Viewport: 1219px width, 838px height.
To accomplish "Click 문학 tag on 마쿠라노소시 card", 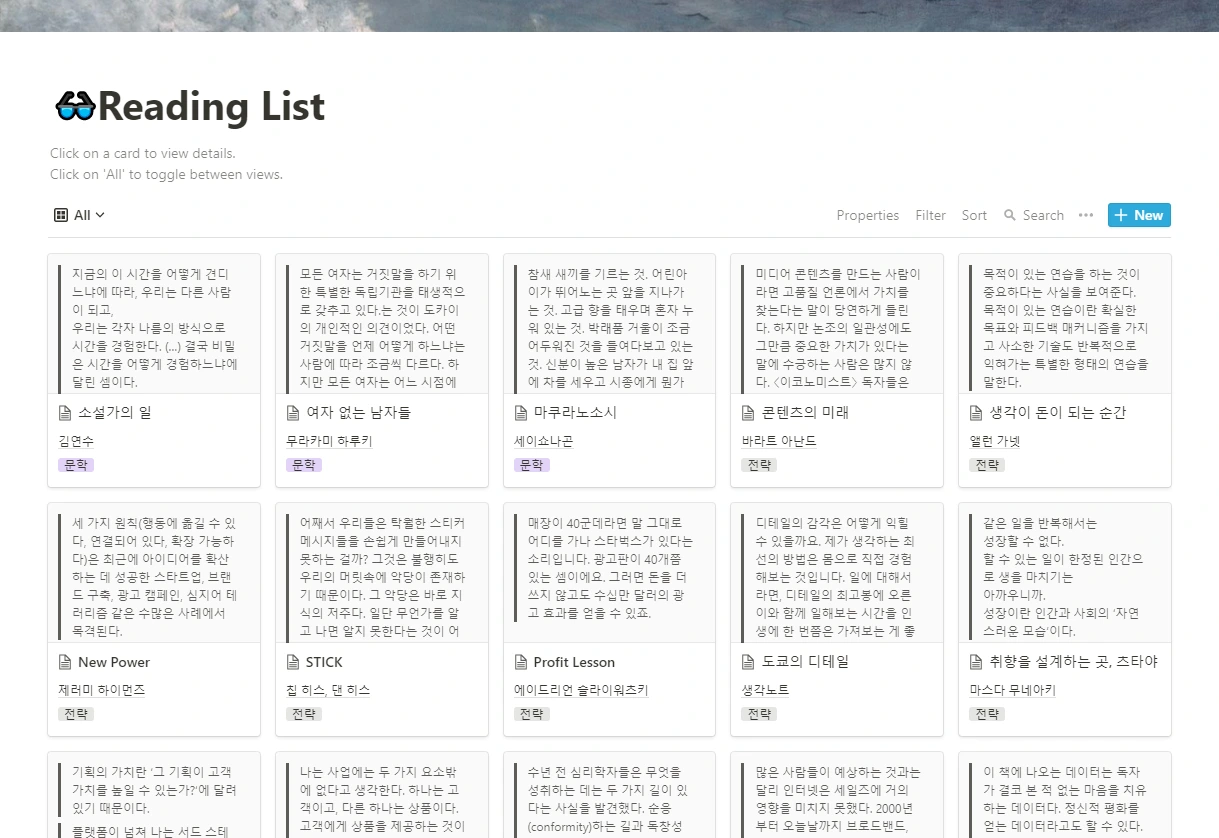I will [x=532, y=465].
